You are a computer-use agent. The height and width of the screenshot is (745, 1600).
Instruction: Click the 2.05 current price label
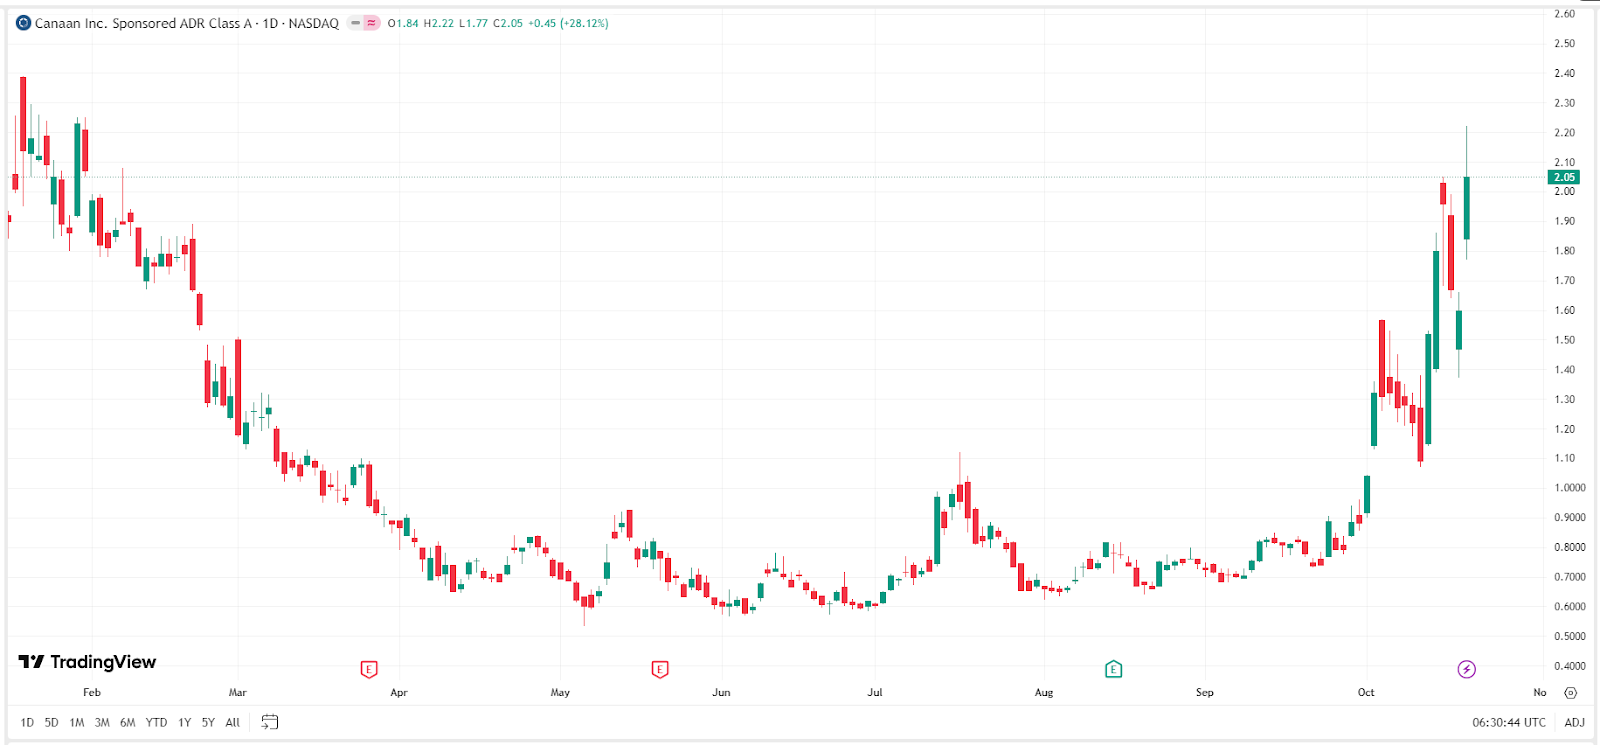(1564, 177)
